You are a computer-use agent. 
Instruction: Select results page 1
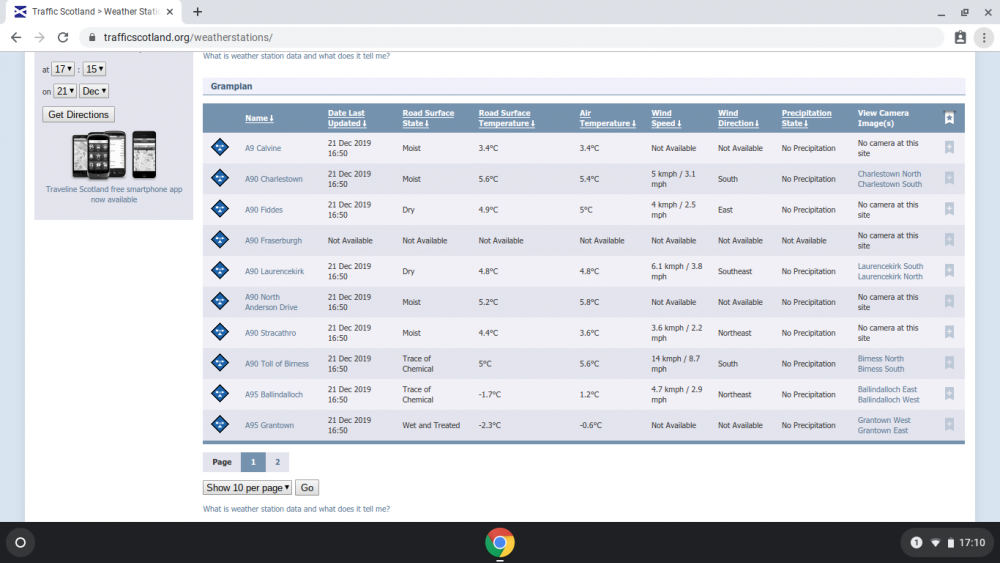[x=253, y=462]
